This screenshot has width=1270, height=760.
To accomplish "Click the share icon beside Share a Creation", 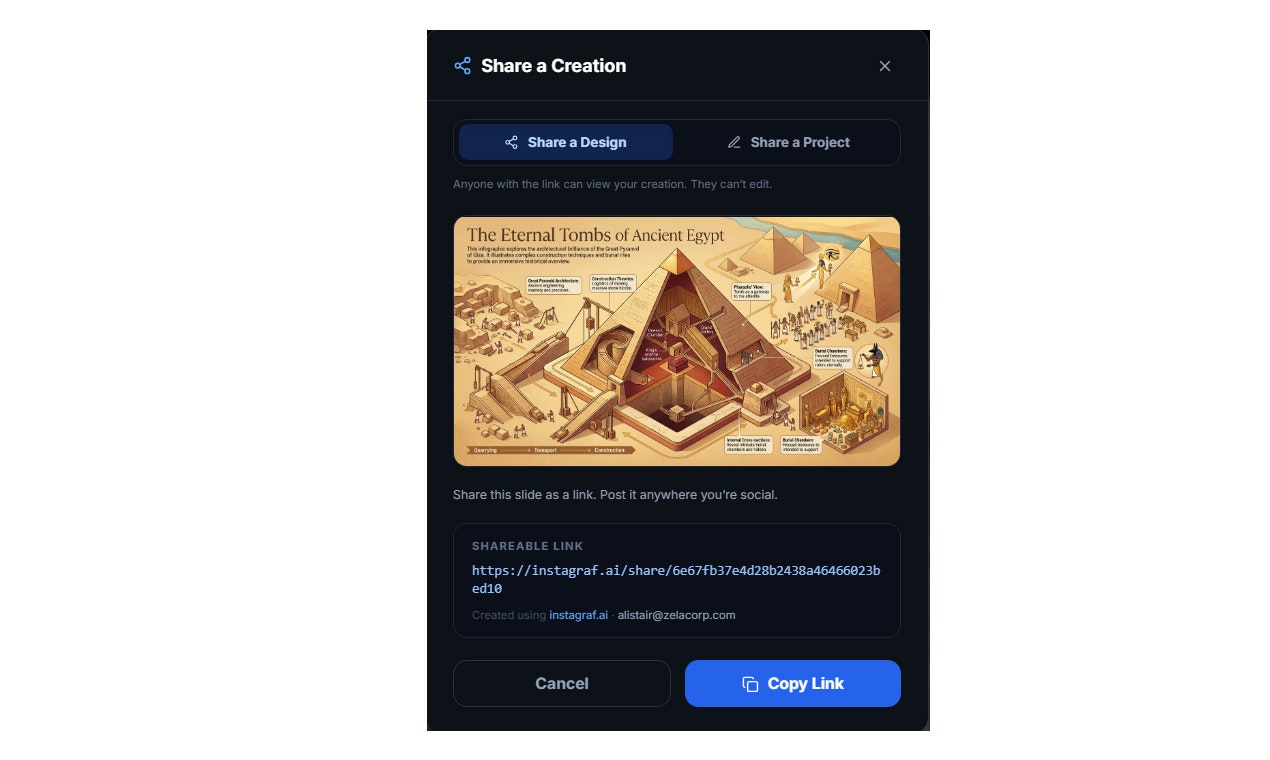I will click(462, 66).
